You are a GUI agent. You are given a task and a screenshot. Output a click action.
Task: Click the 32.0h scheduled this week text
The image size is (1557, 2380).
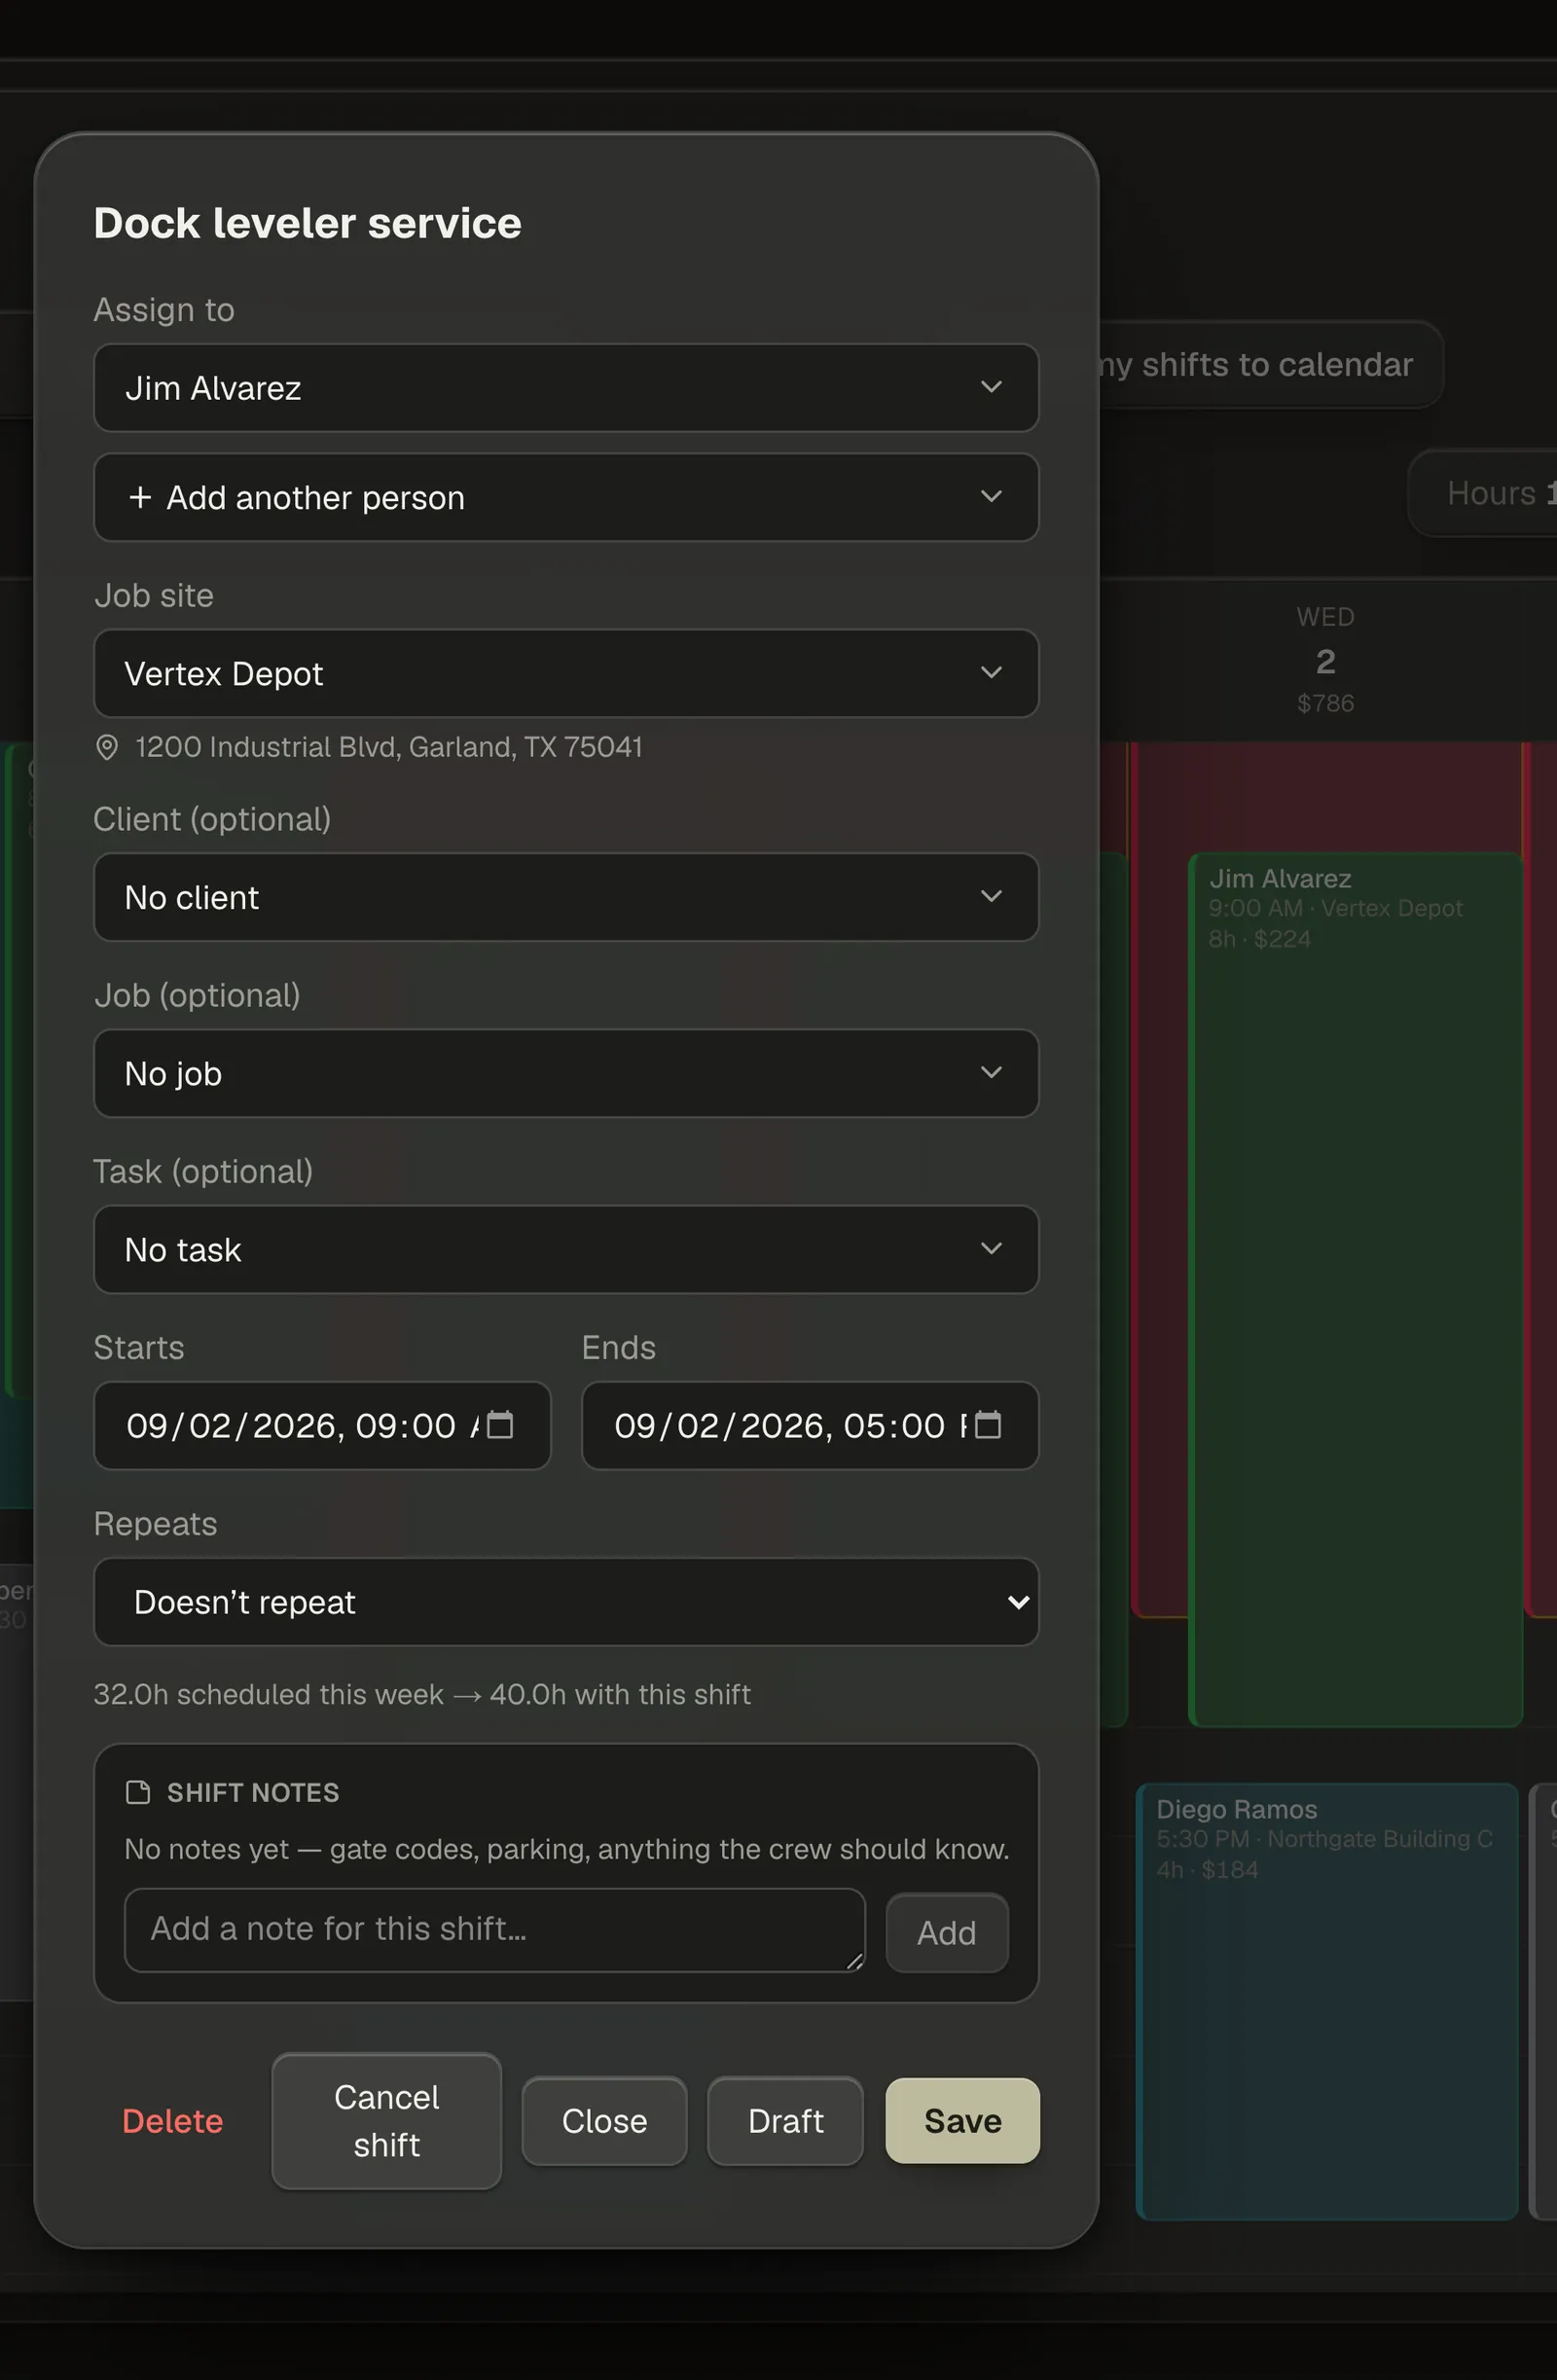(x=422, y=1694)
